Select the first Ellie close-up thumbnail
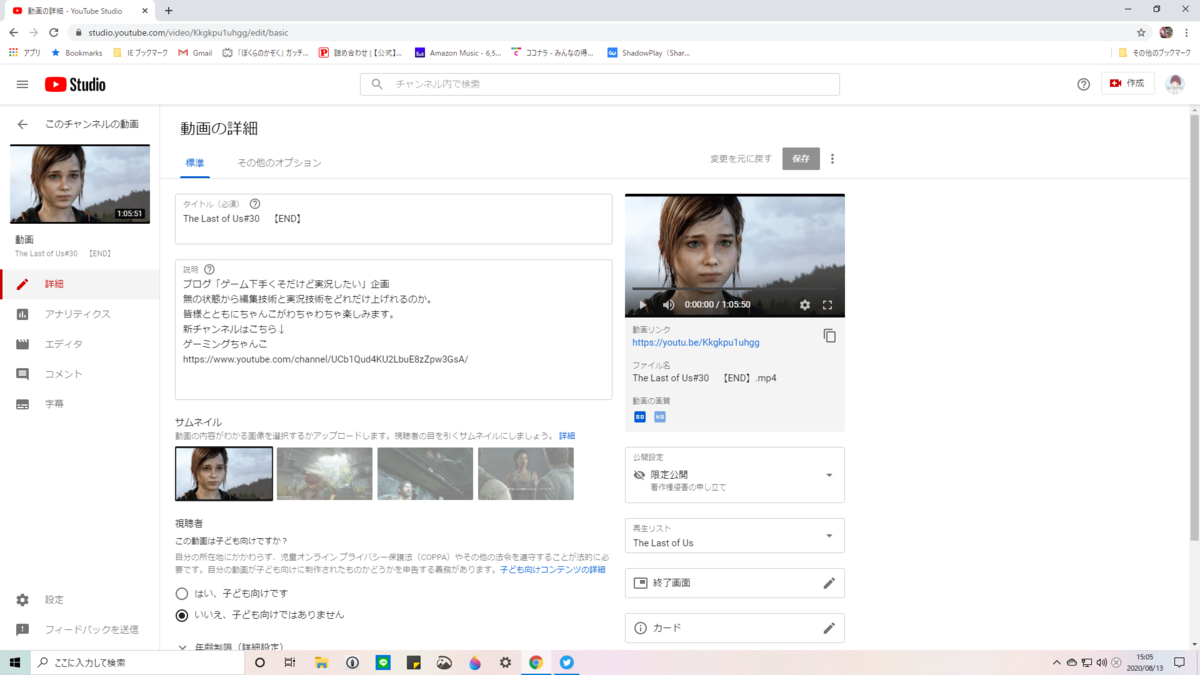The height and width of the screenshot is (675, 1200). tap(224, 473)
